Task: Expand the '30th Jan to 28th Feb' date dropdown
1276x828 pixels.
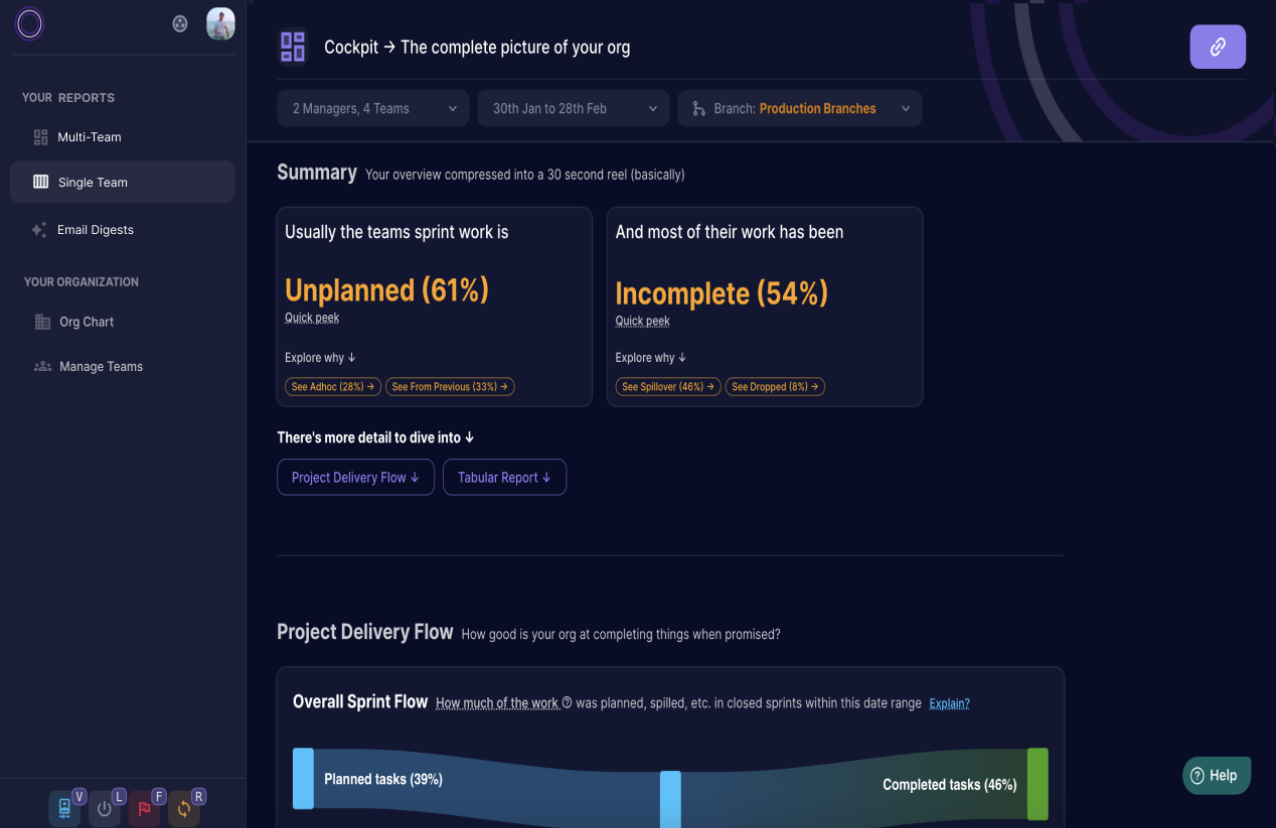Action: coord(573,109)
